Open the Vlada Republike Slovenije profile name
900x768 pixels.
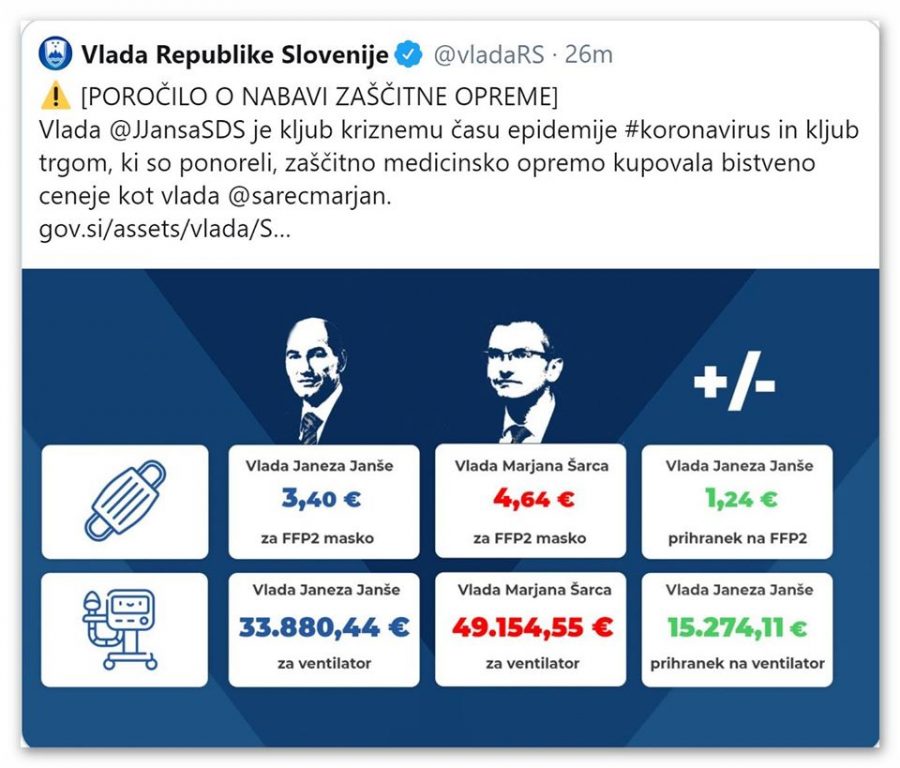[x=235, y=55]
